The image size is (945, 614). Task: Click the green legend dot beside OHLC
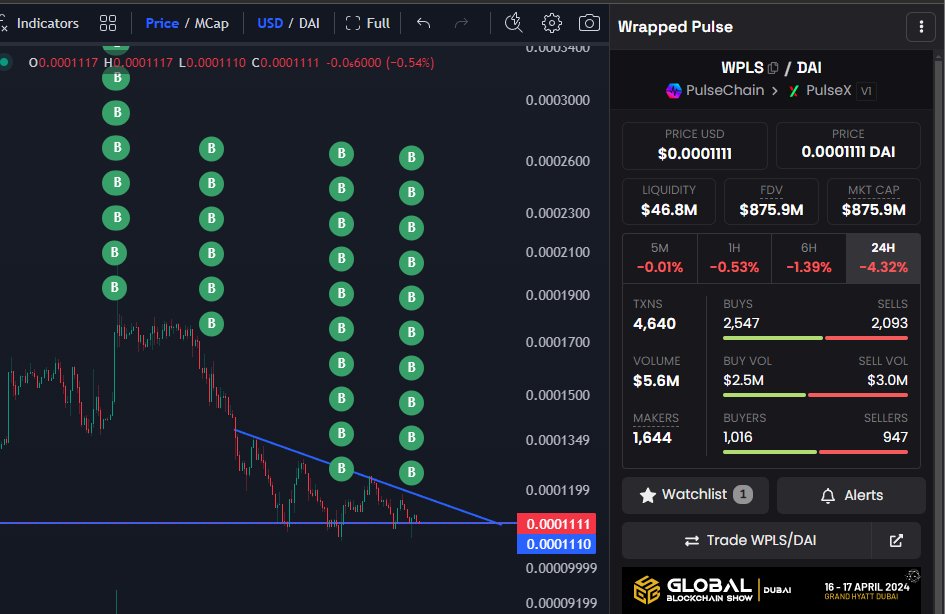tap(4, 62)
